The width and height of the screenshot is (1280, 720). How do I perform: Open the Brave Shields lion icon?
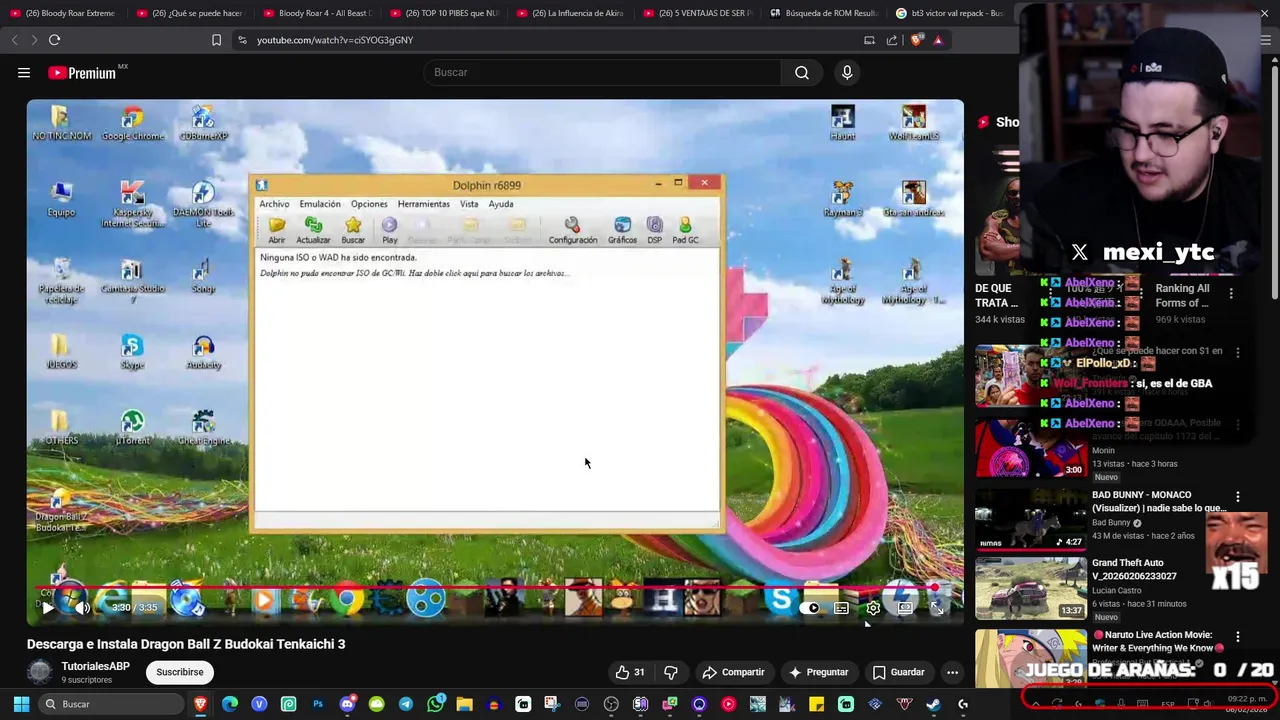(x=917, y=40)
